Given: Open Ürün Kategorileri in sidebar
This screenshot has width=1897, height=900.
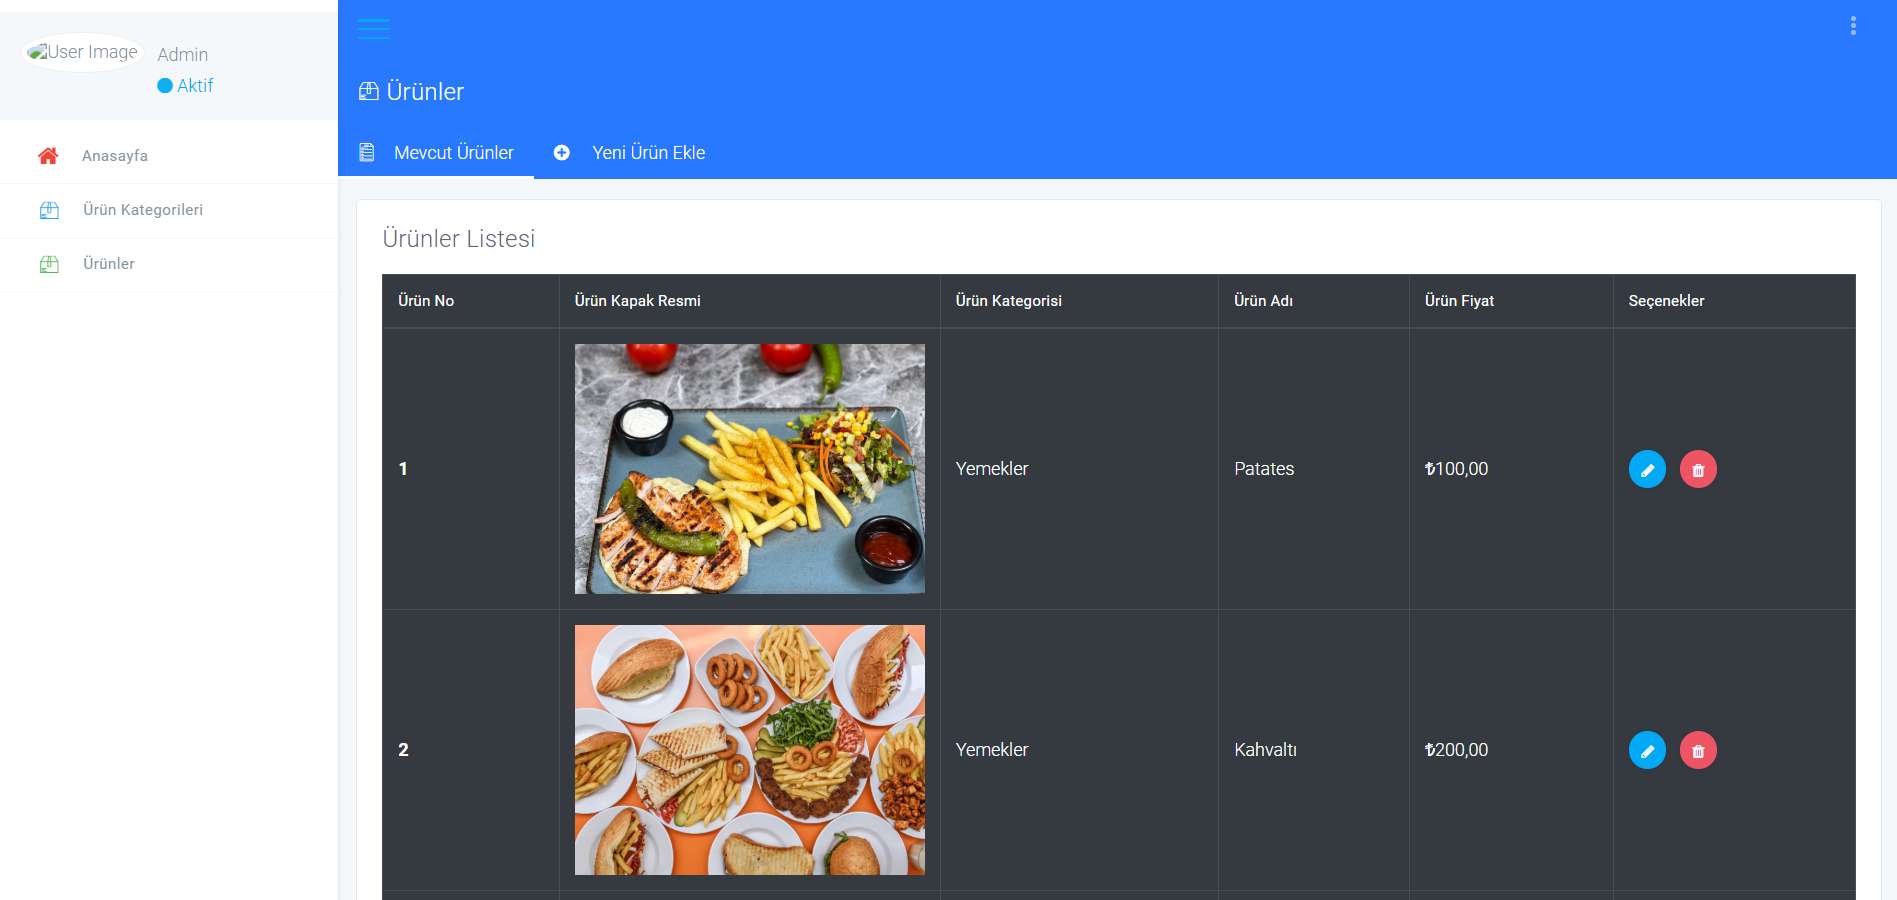Looking at the screenshot, I should click(143, 210).
